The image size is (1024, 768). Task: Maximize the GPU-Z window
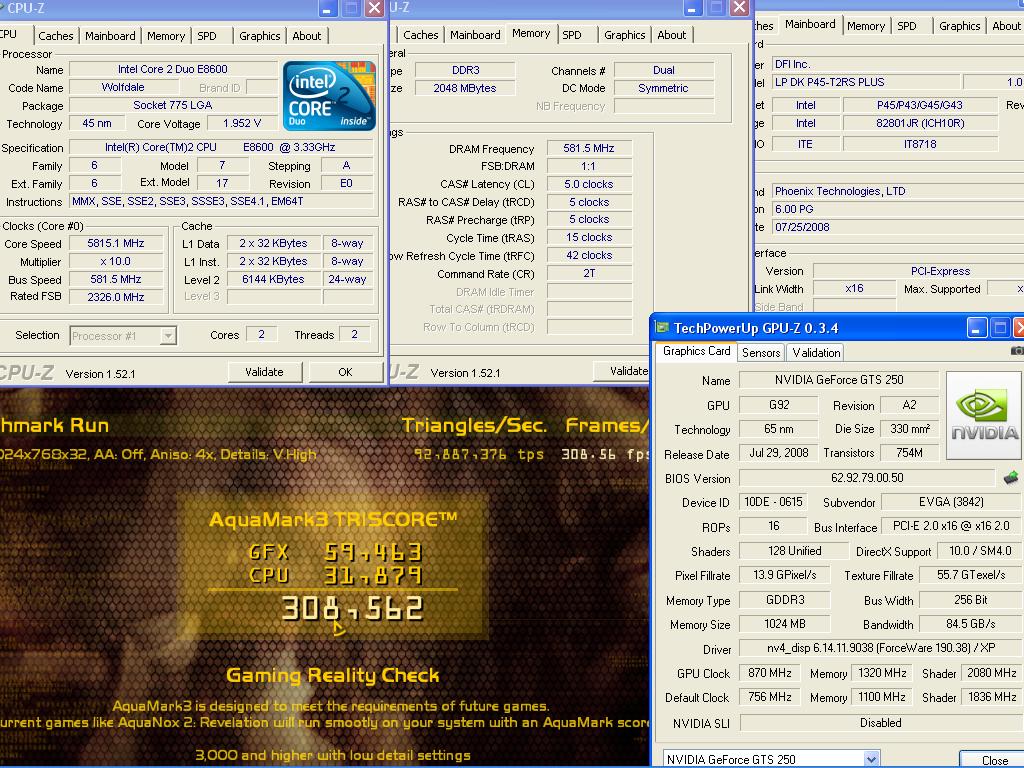[x=1000, y=328]
